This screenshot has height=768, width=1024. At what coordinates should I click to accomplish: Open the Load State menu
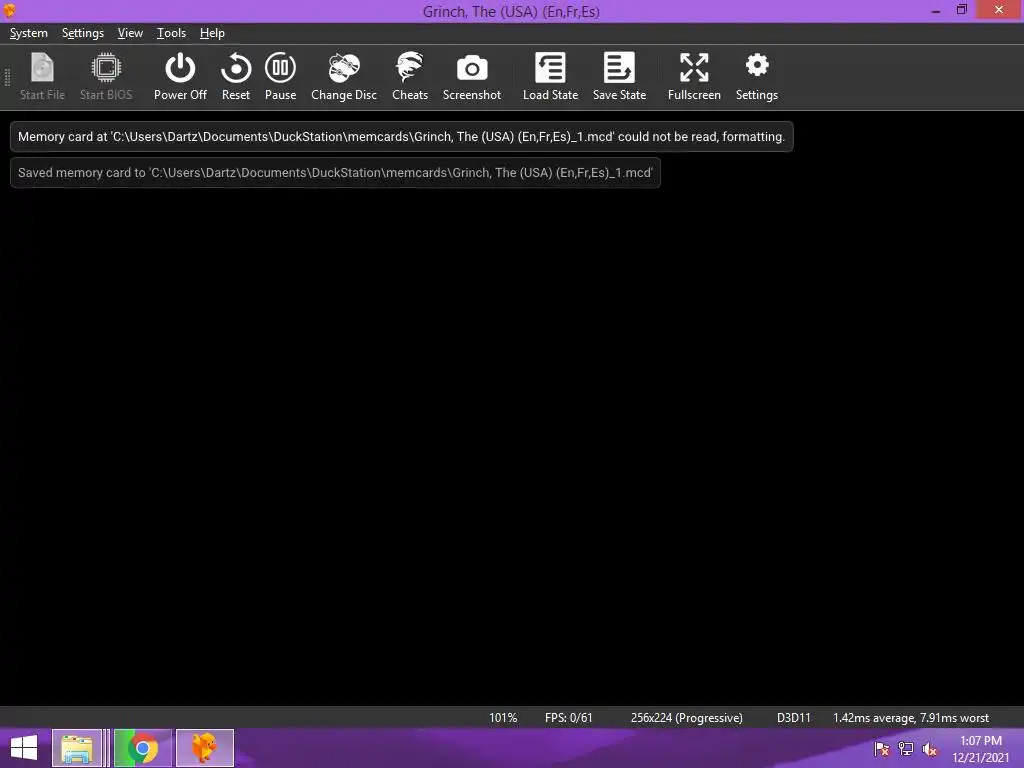click(x=551, y=76)
